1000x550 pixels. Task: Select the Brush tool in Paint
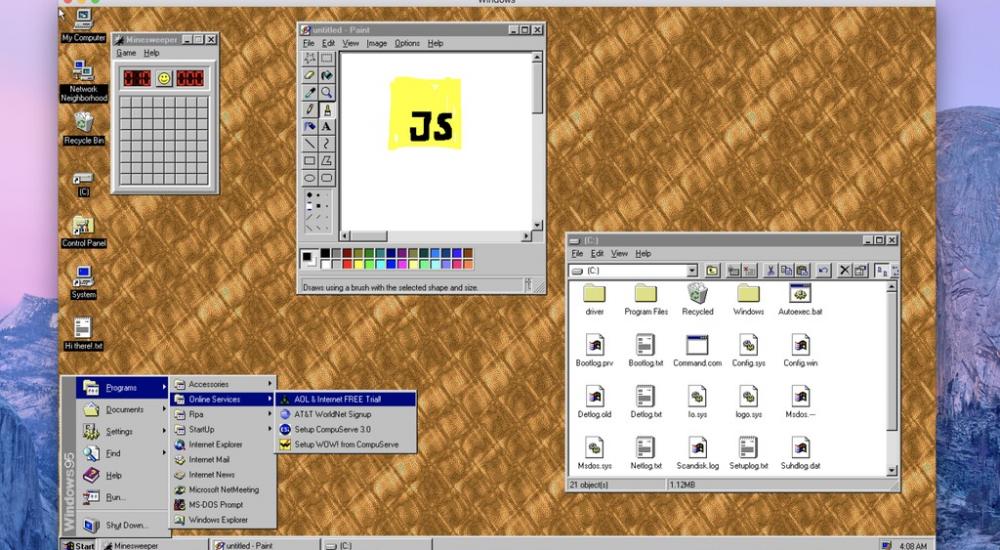(x=327, y=110)
